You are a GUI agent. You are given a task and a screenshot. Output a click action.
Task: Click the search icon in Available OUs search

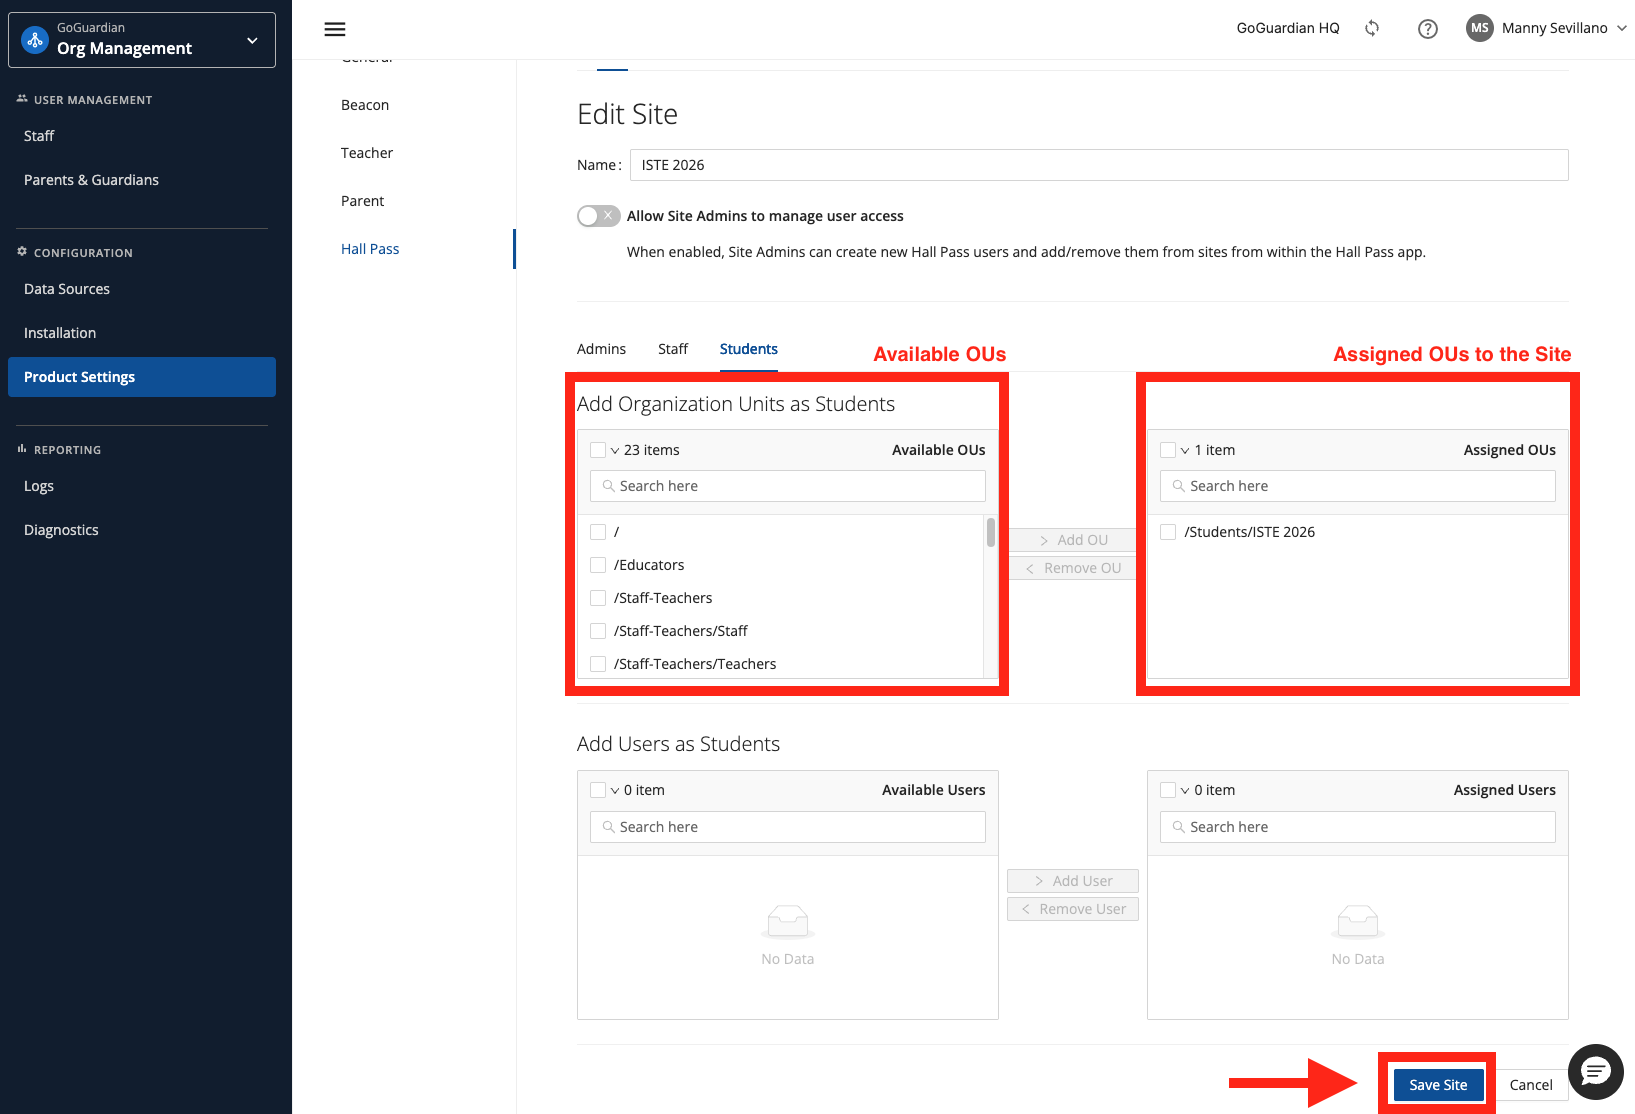pos(608,486)
